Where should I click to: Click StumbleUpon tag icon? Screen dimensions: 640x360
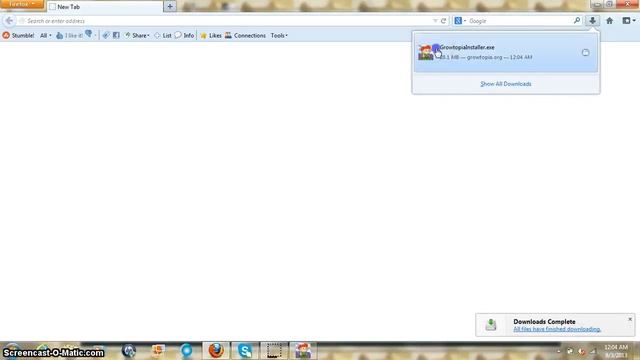tap(106, 36)
